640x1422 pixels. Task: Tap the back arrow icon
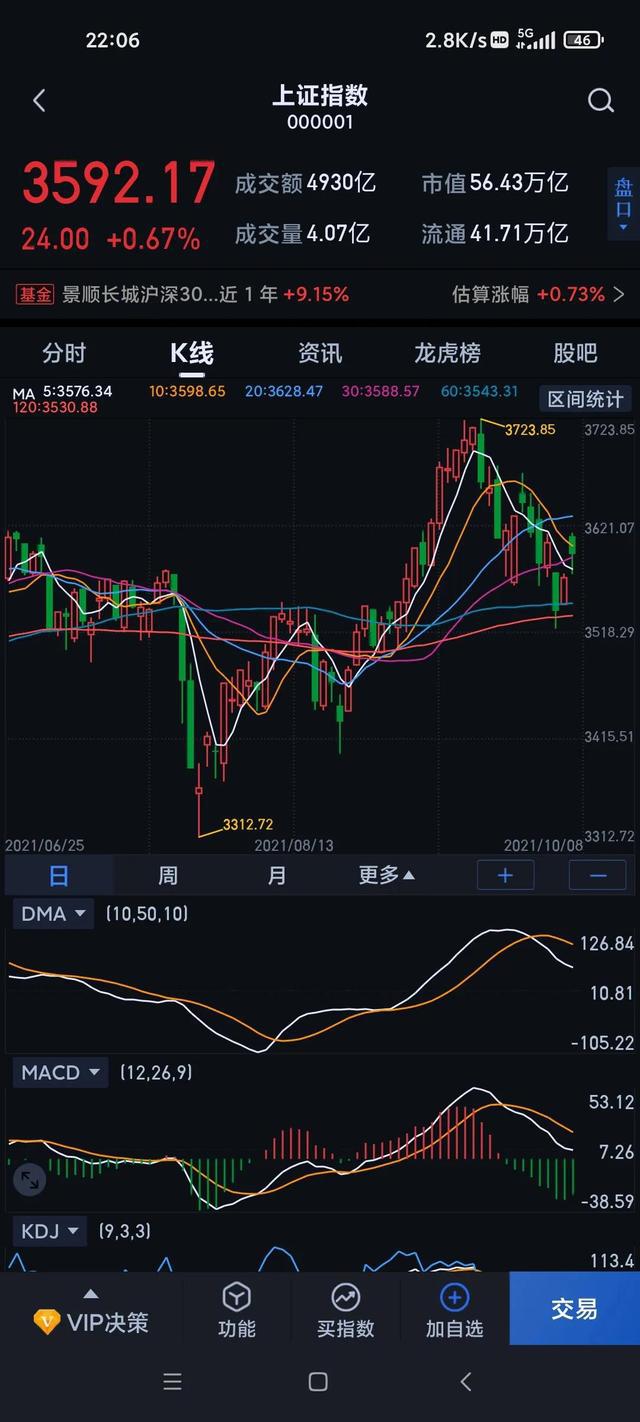pos(39,100)
